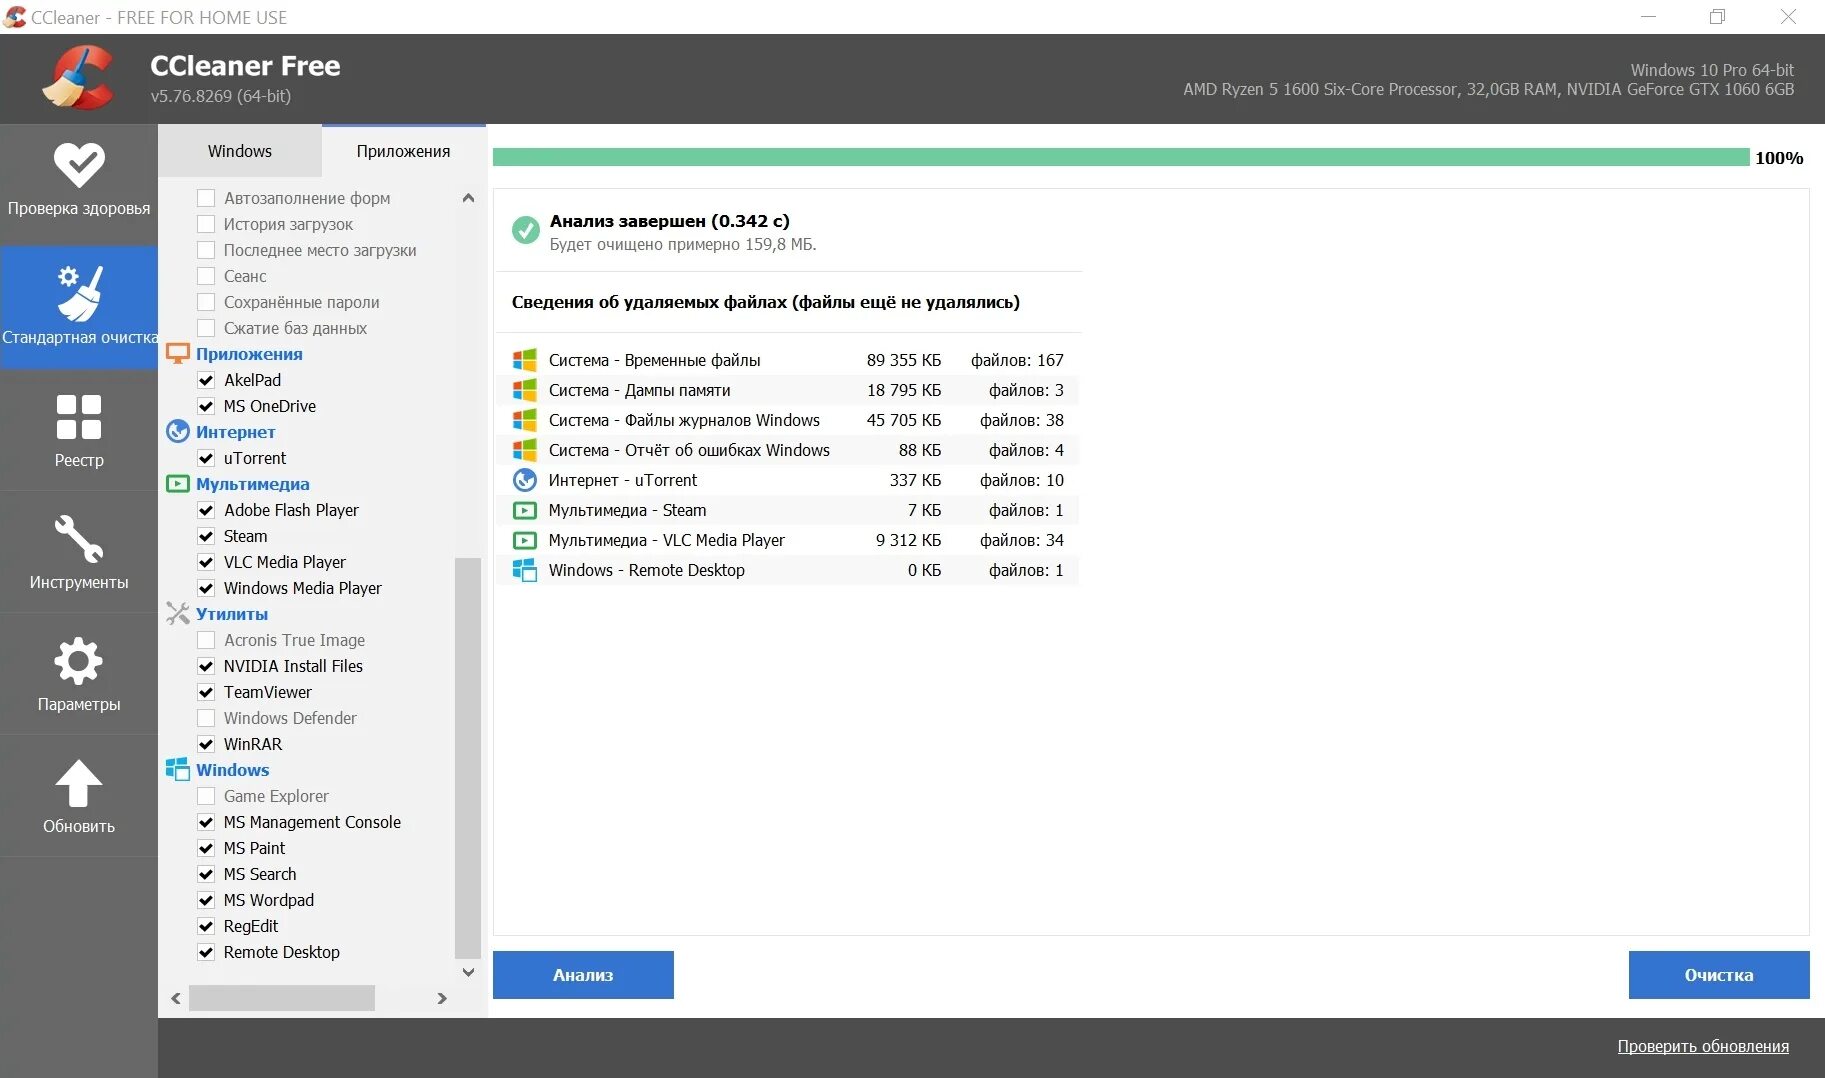Click the green icon beside Мультимедиа category
The image size is (1825, 1078).
[177, 484]
